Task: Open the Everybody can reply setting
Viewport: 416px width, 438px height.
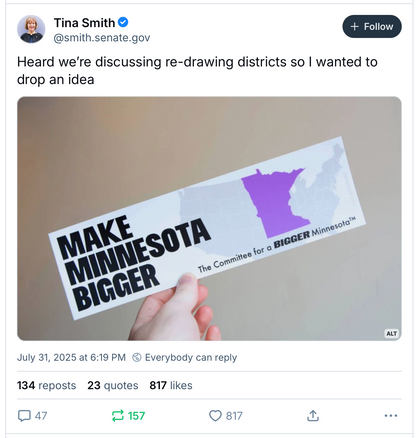Action: click(x=191, y=357)
